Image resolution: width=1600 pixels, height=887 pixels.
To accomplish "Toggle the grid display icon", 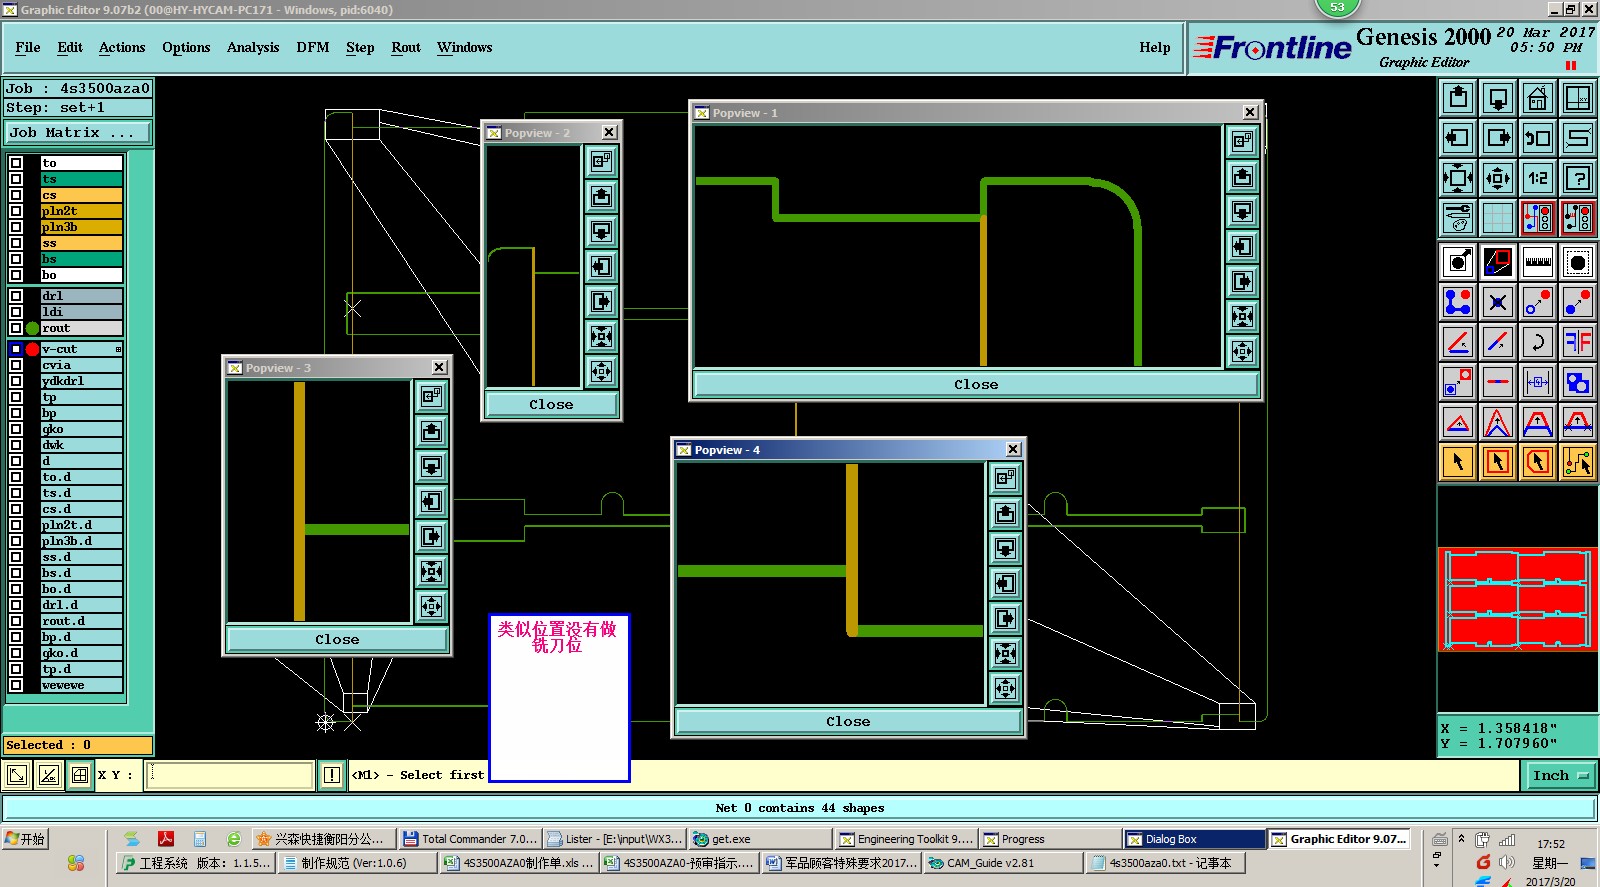I will 1498,218.
